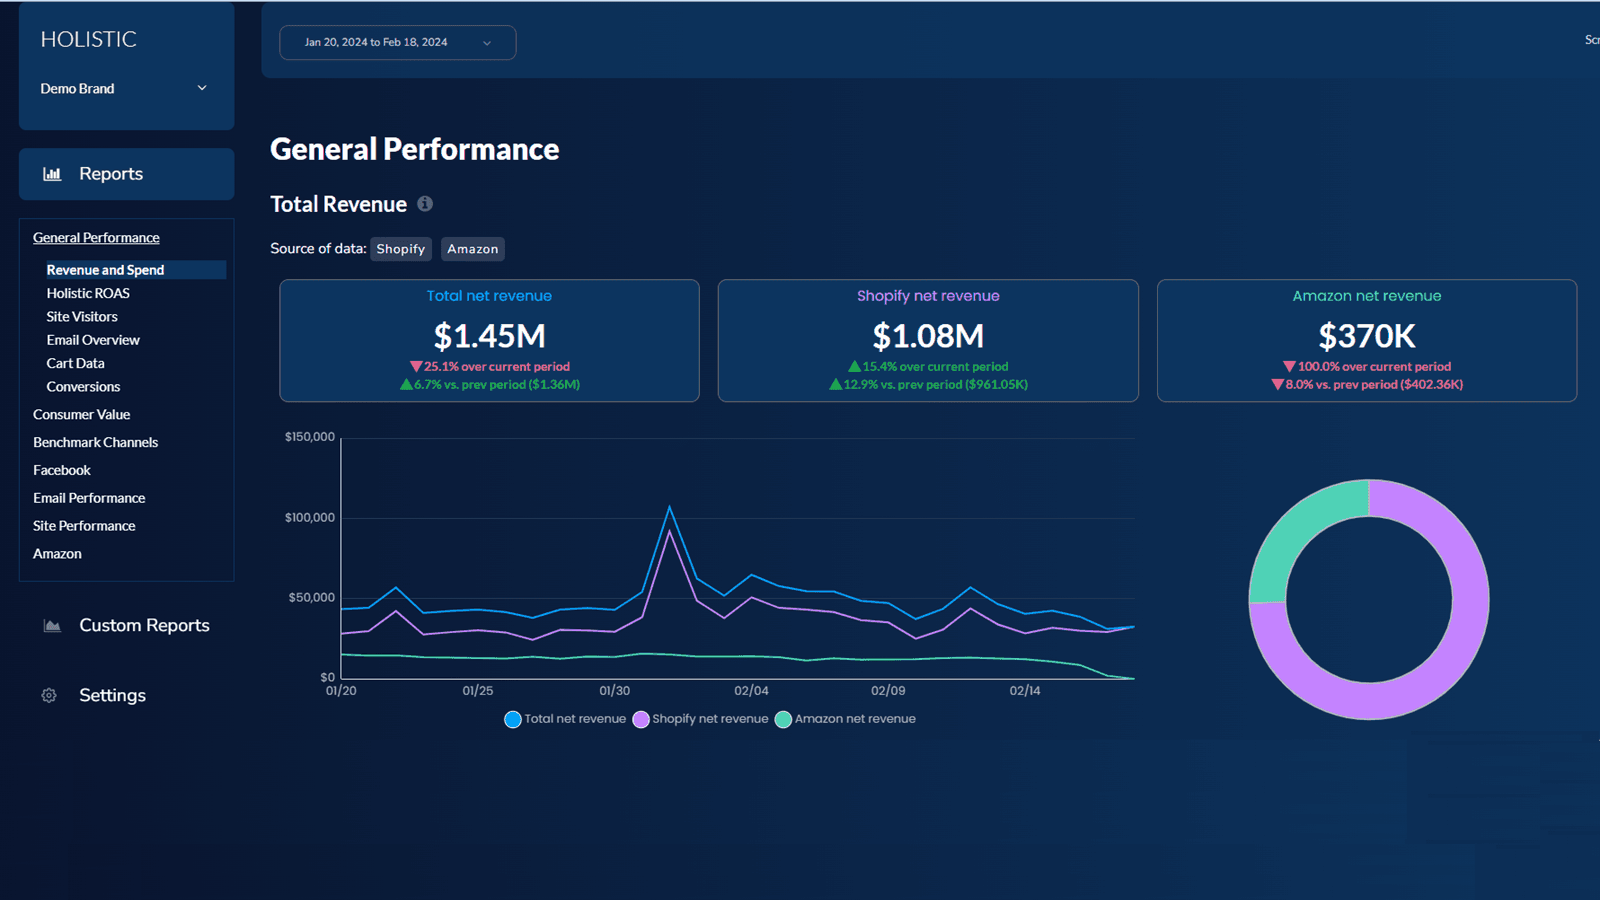Open Settings via the gear icon

pos(48,695)
